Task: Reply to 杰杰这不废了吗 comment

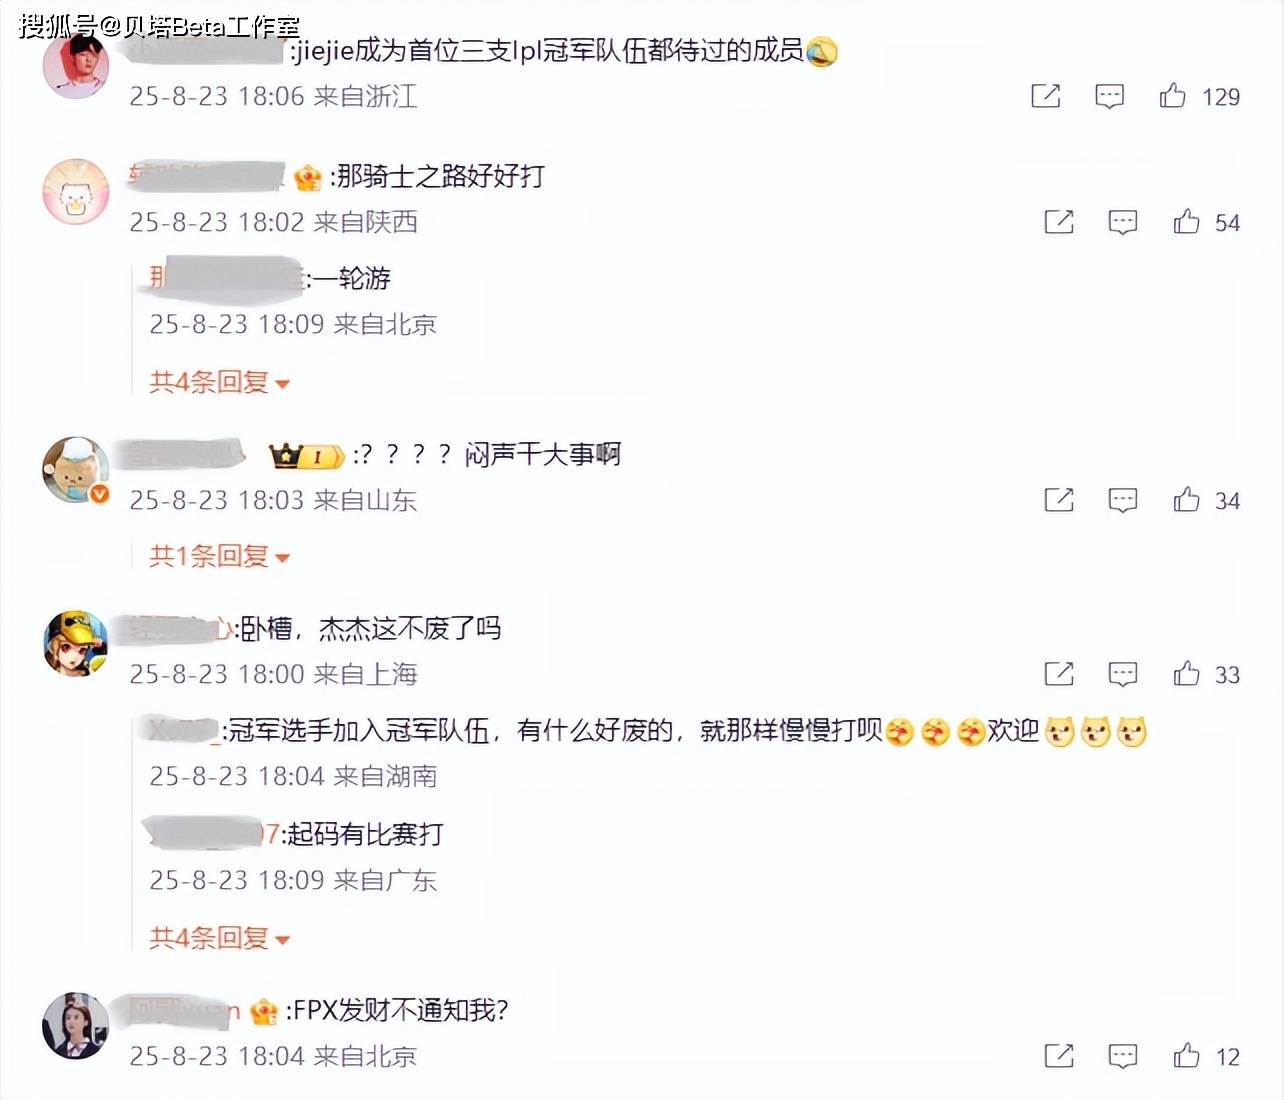Action: pyautogui.click(x=1123, y=674)
